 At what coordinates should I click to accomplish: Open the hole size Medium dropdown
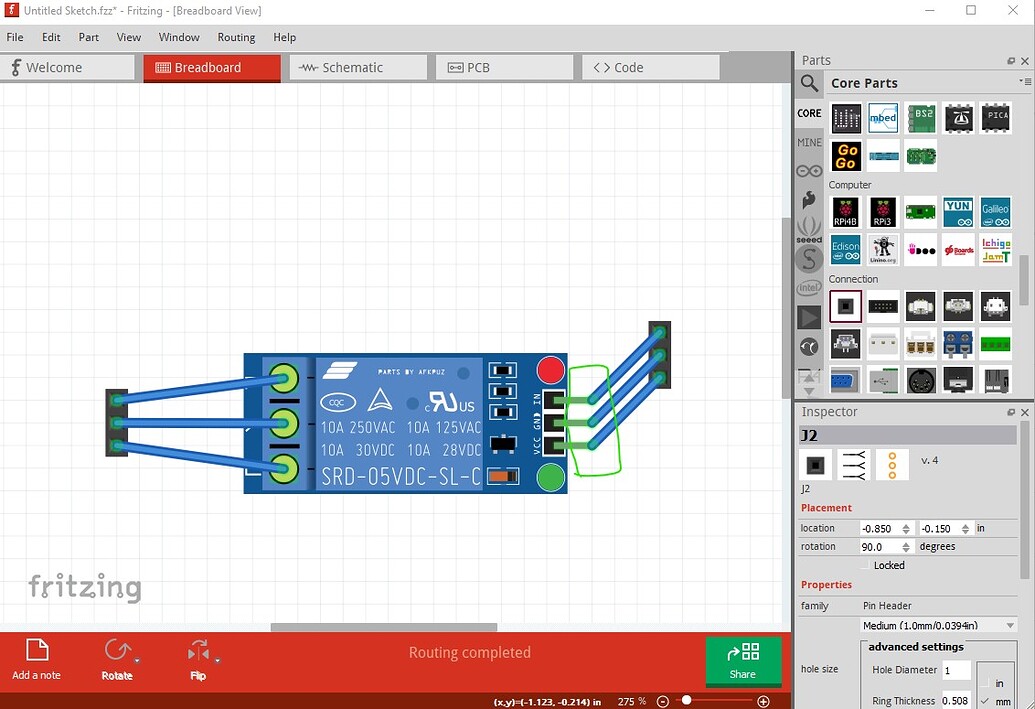938,625
